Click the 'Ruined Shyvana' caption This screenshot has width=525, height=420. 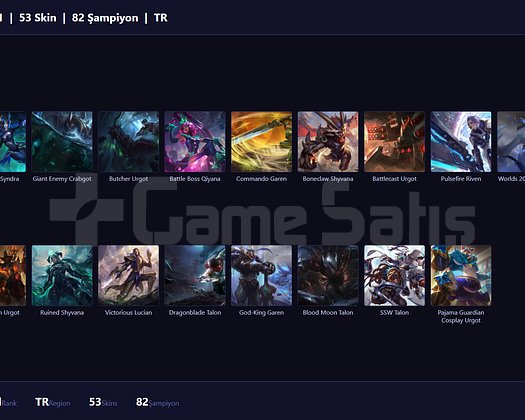pyautogui.click(x=62, y=312)
